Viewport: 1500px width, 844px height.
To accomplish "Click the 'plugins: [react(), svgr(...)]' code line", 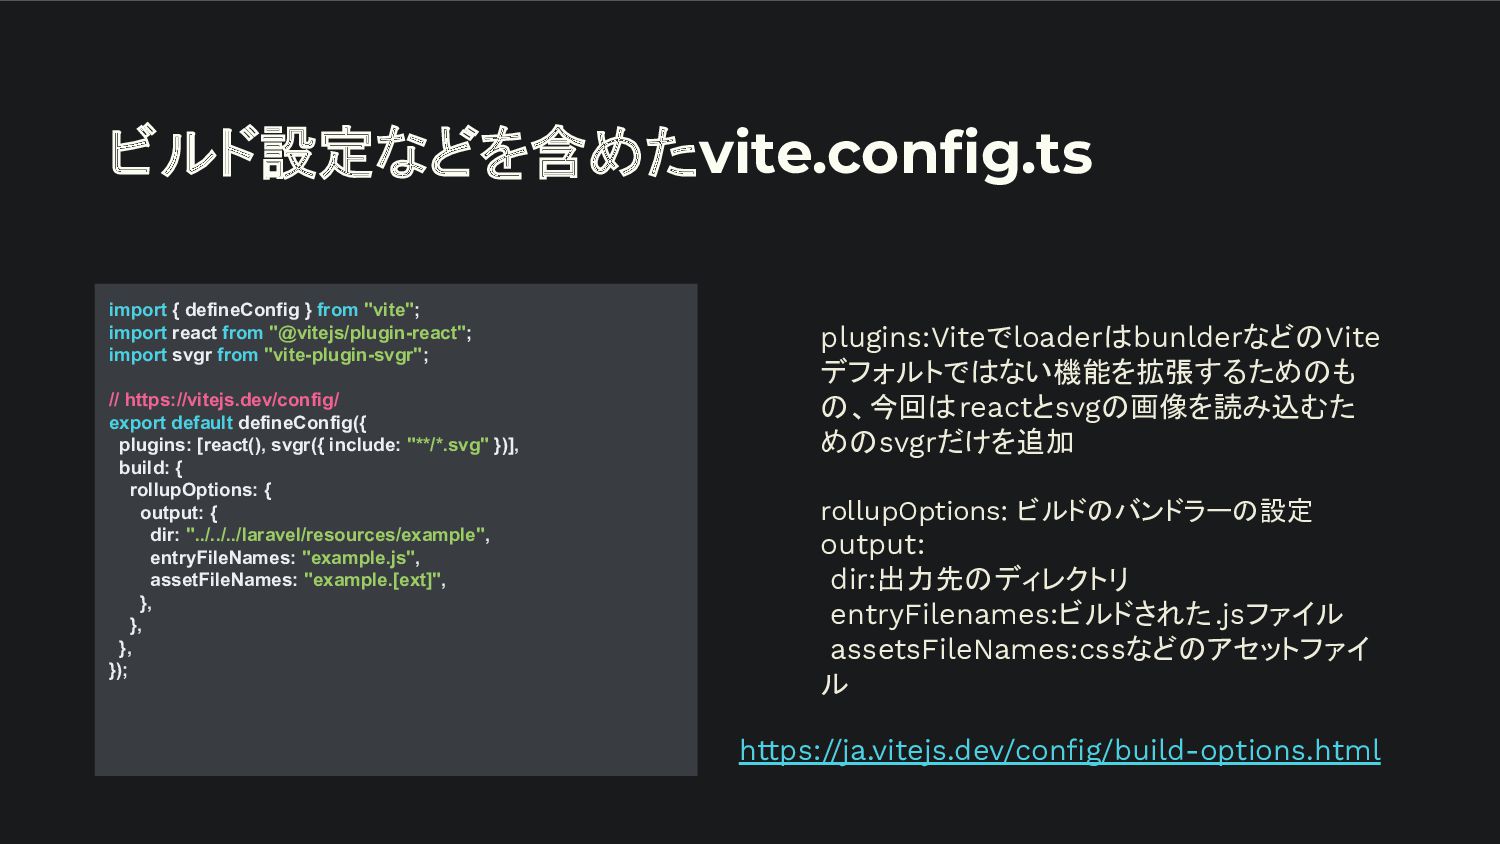I will pyautogui.click(x=319, y=445).
